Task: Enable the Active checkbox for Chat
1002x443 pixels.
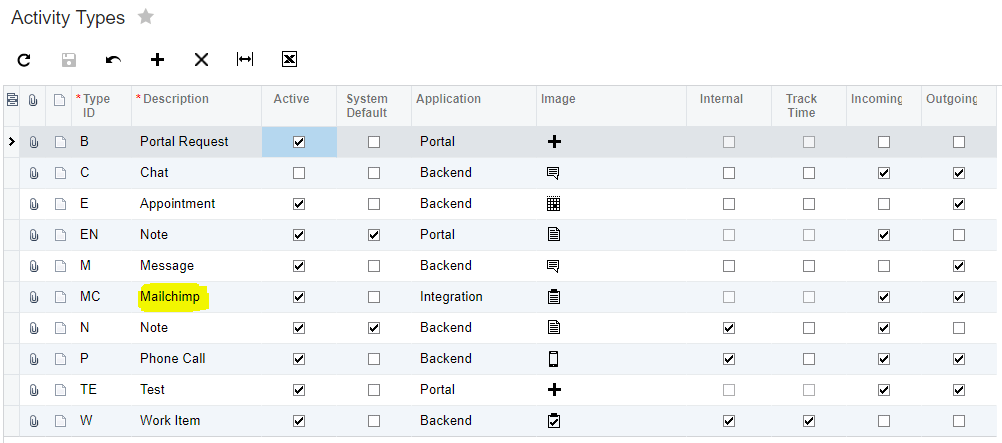Action: [x=298, y=173]
